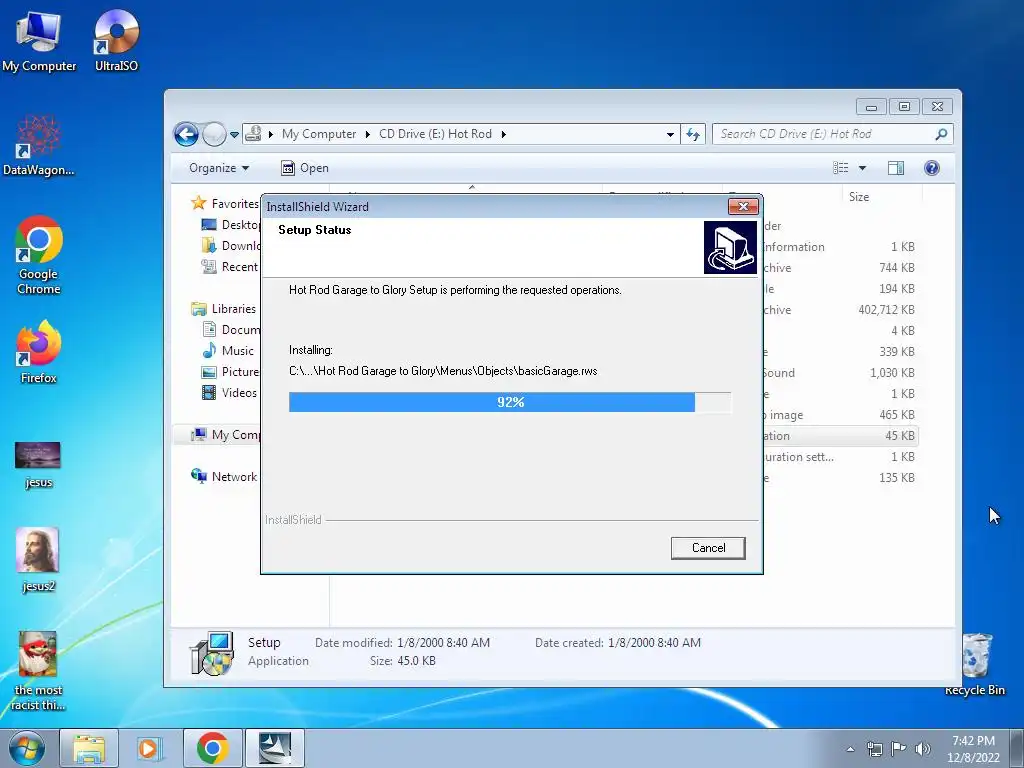
Task: Click the search magnifier icon
Action: pos(941,134)
